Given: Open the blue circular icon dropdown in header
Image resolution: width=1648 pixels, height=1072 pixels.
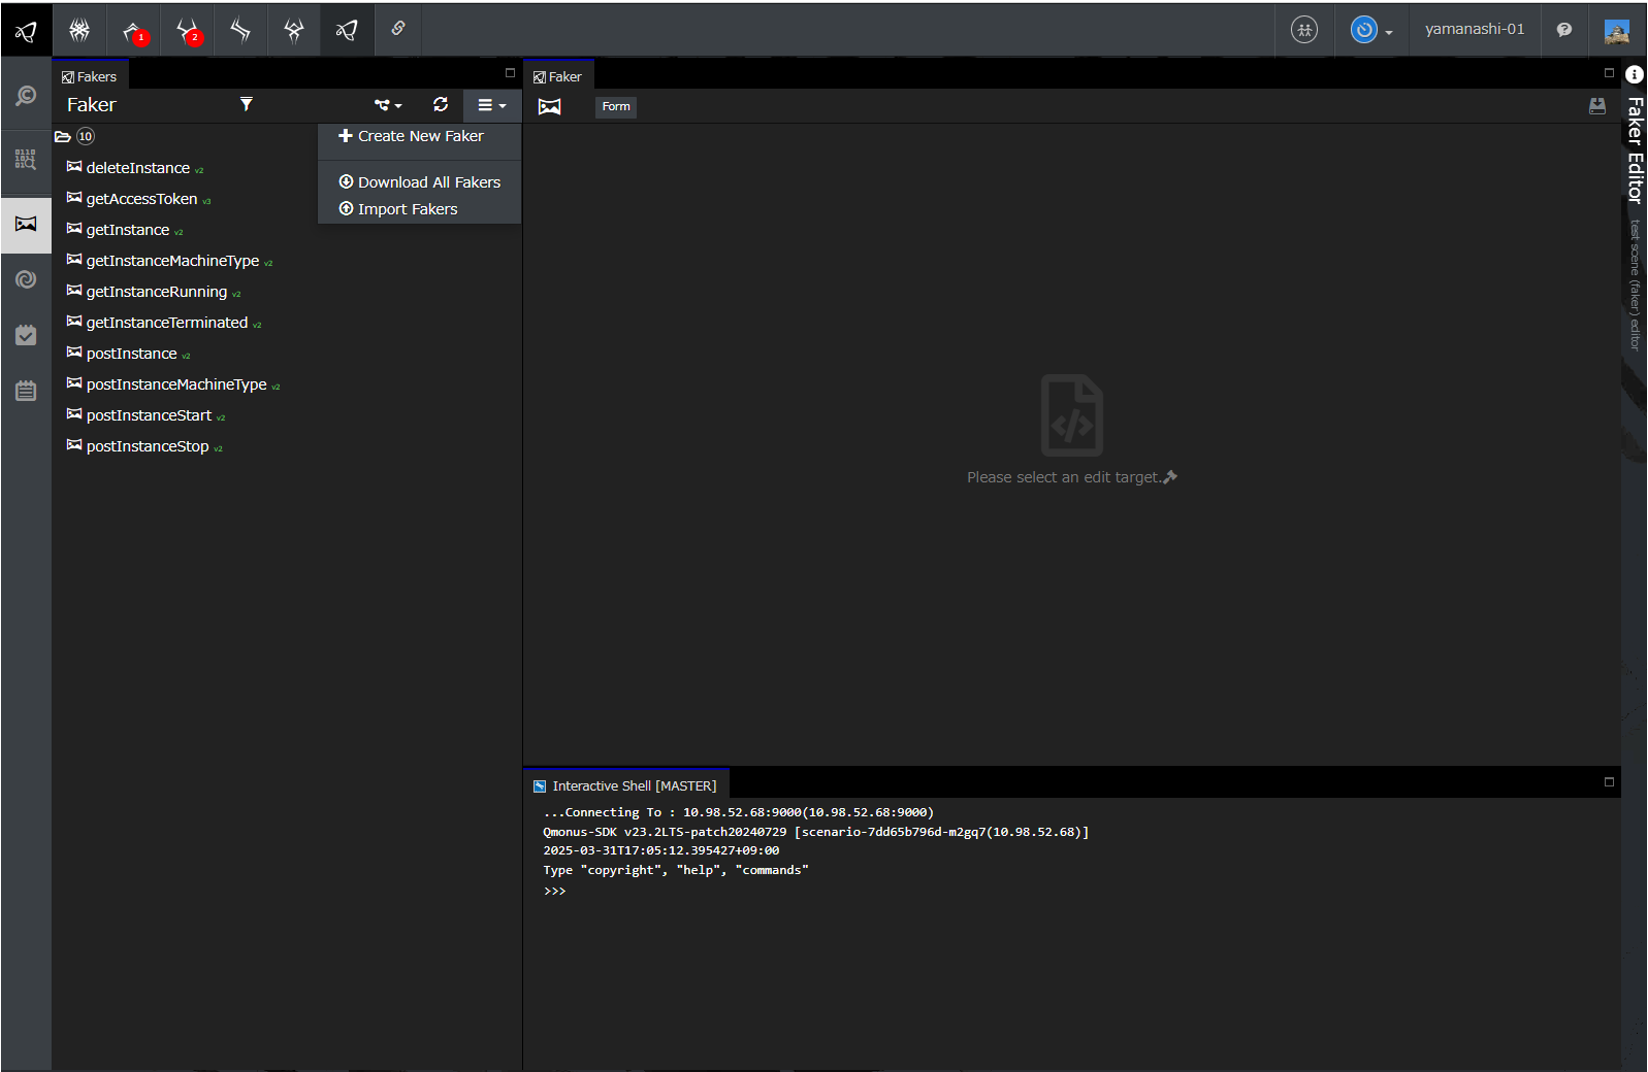Looking at the screenshot, I should (1371, 30).
